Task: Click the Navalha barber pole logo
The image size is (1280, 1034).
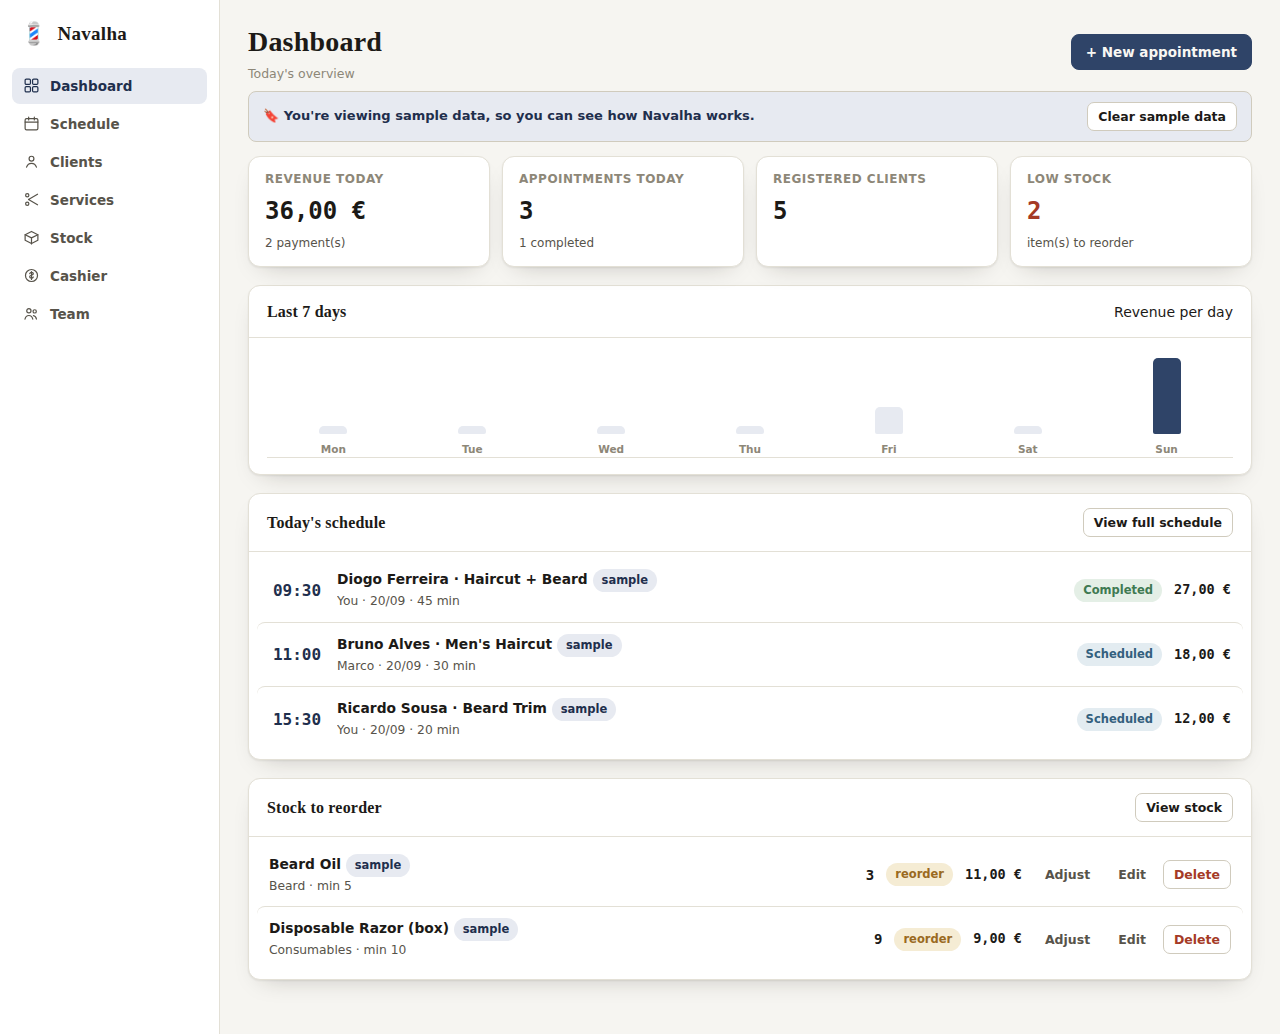Action: [x=34, y=34]
